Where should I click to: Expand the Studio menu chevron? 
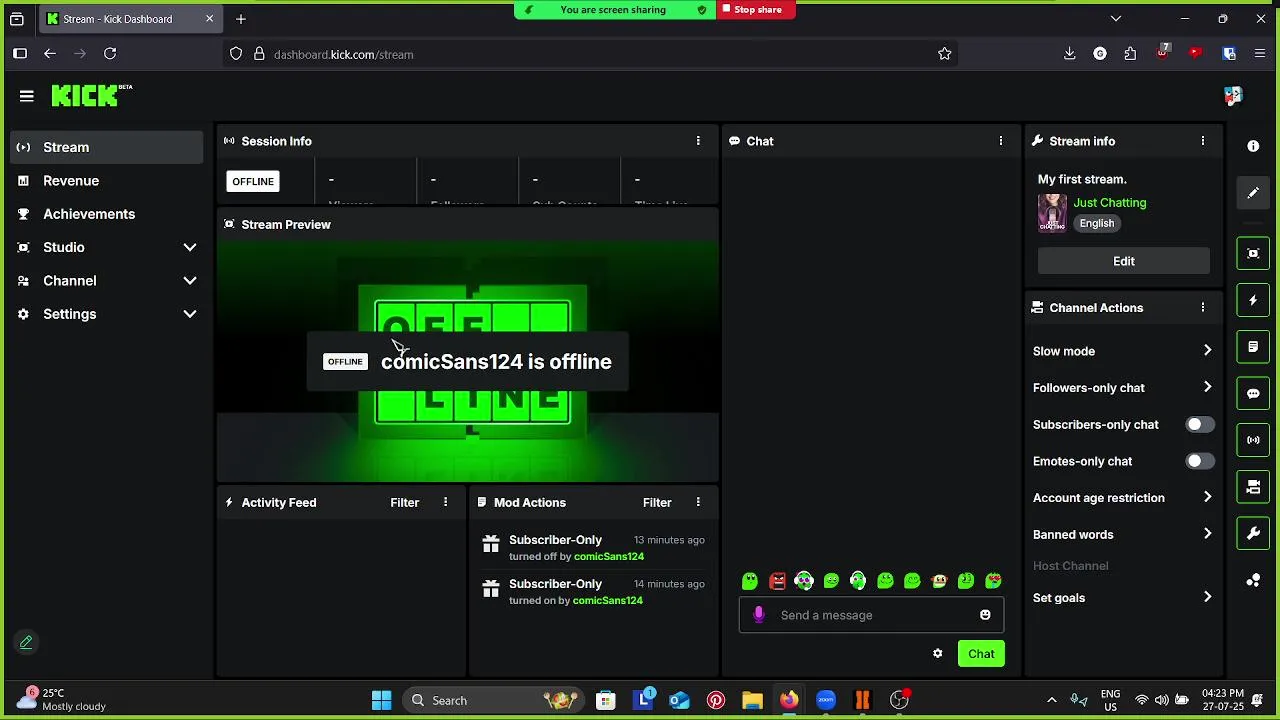pyautogui.click(x=190, y=248)
